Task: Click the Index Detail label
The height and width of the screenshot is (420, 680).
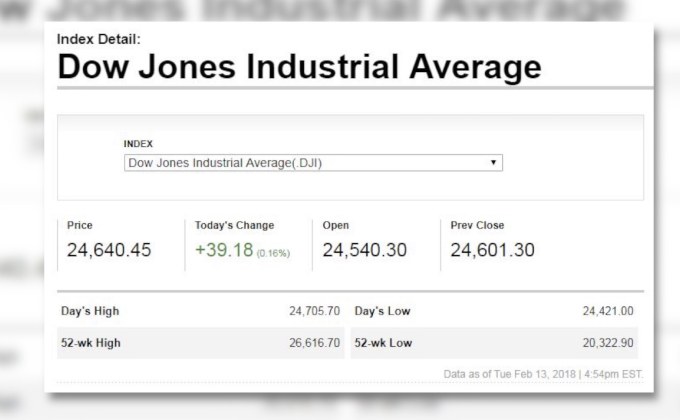Action: click(x=98, y=39)
